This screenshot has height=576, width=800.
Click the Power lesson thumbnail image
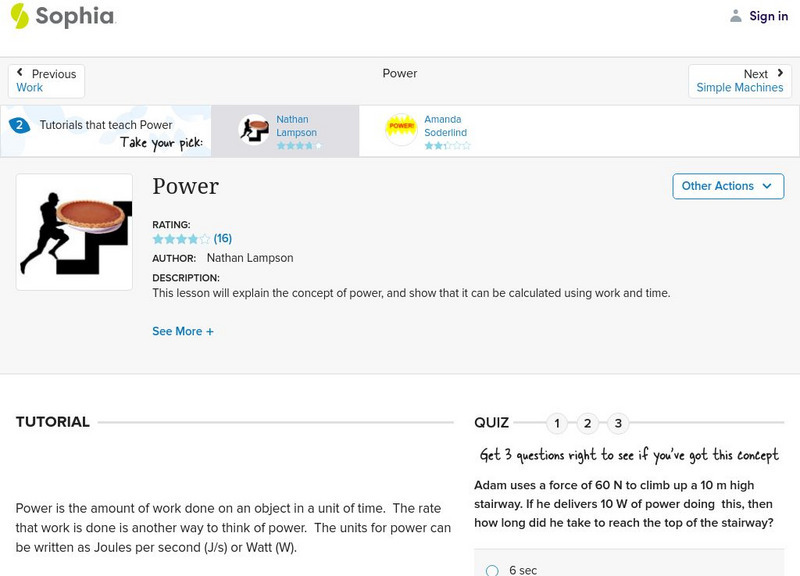click(74, 231)
